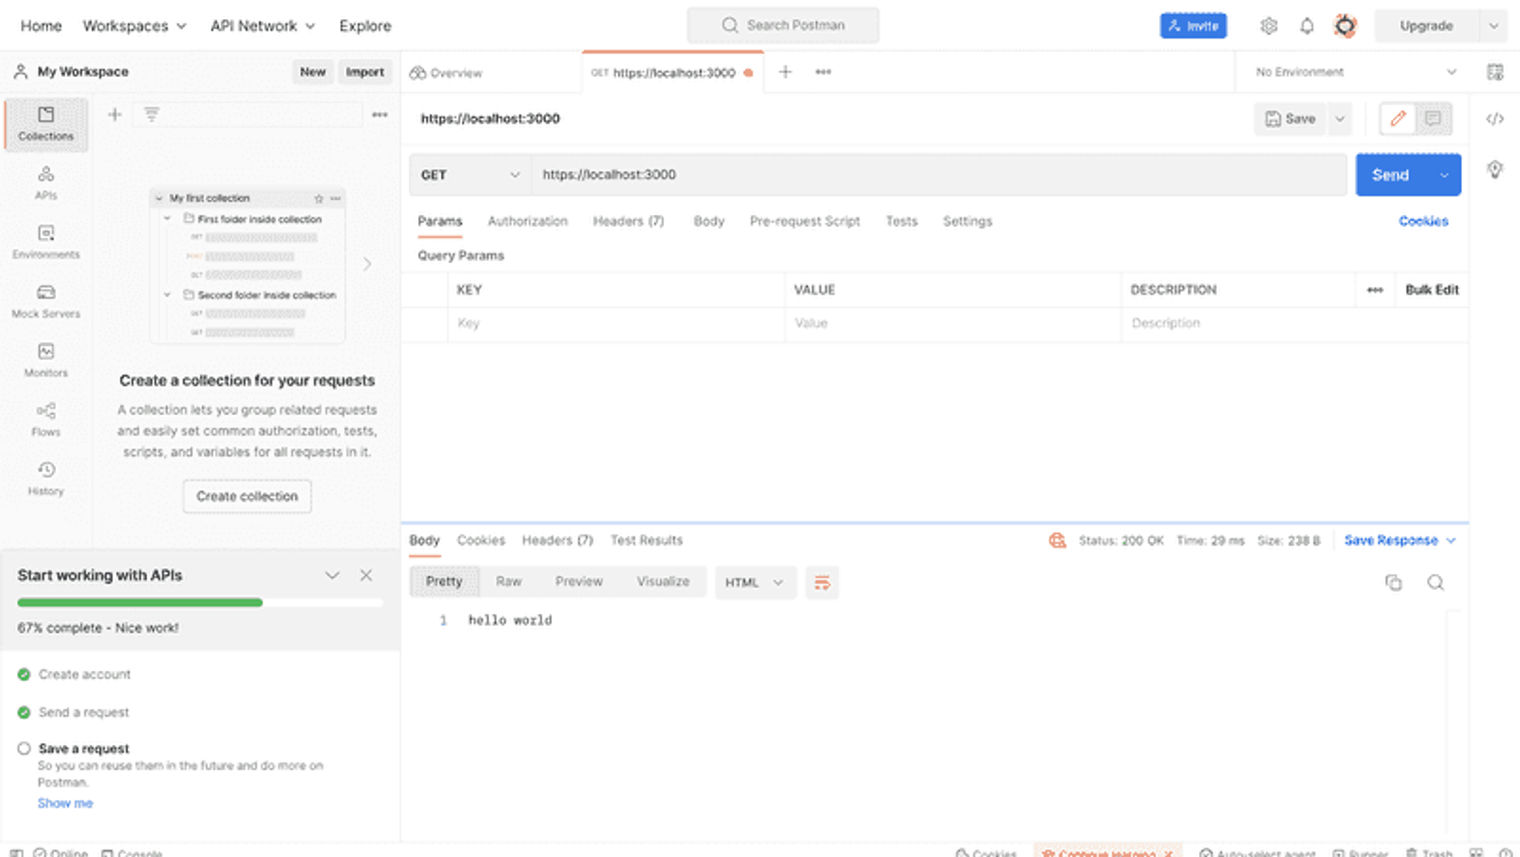Image resolution: width=1520 pixels, height=857 pixels.
Task: Click the Invite button
Action: click(1193, 26)
